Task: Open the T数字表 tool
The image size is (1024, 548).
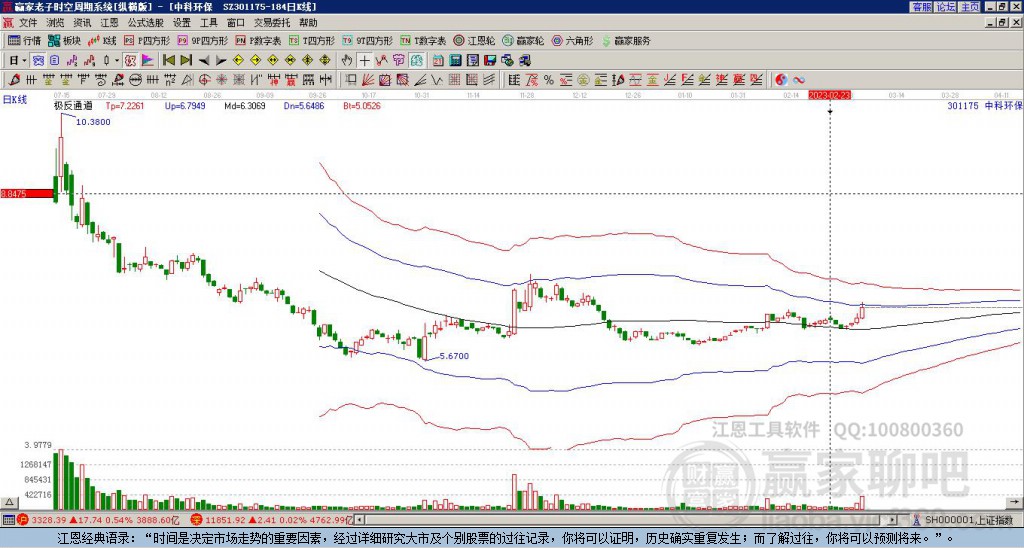Action: click(423, 40)
